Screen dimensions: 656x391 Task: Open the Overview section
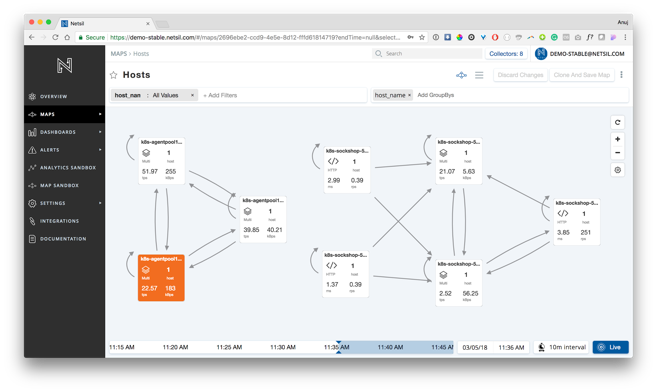click(x=64, y=96)
